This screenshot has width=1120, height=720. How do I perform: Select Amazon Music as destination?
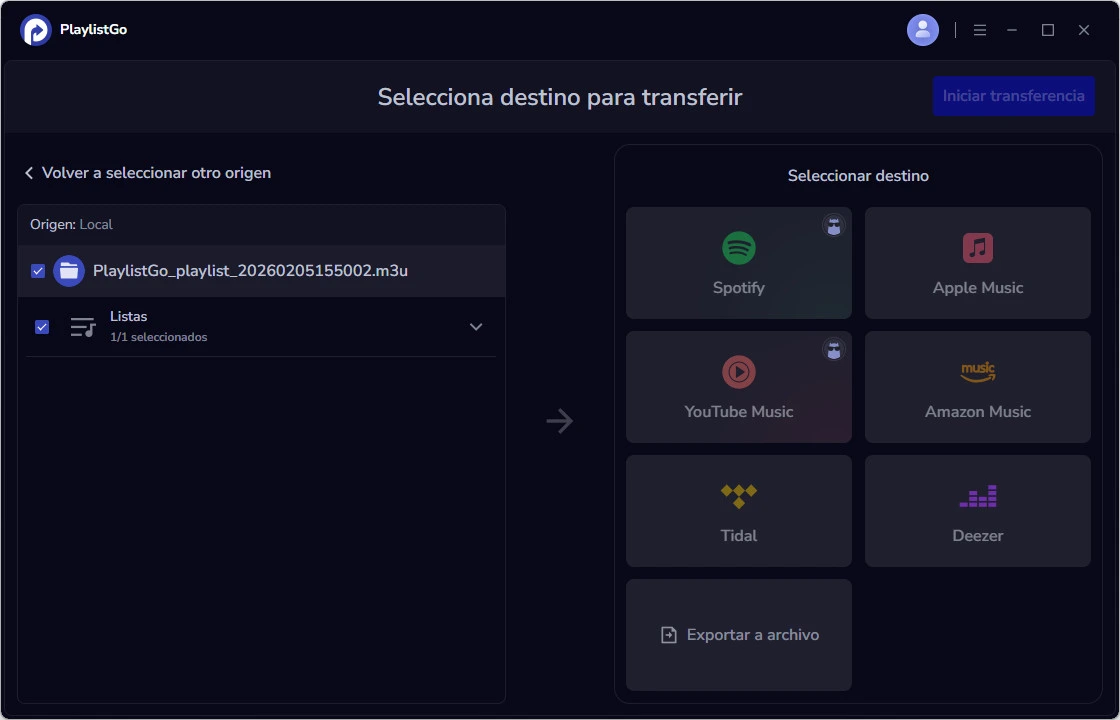pos(977,387)
